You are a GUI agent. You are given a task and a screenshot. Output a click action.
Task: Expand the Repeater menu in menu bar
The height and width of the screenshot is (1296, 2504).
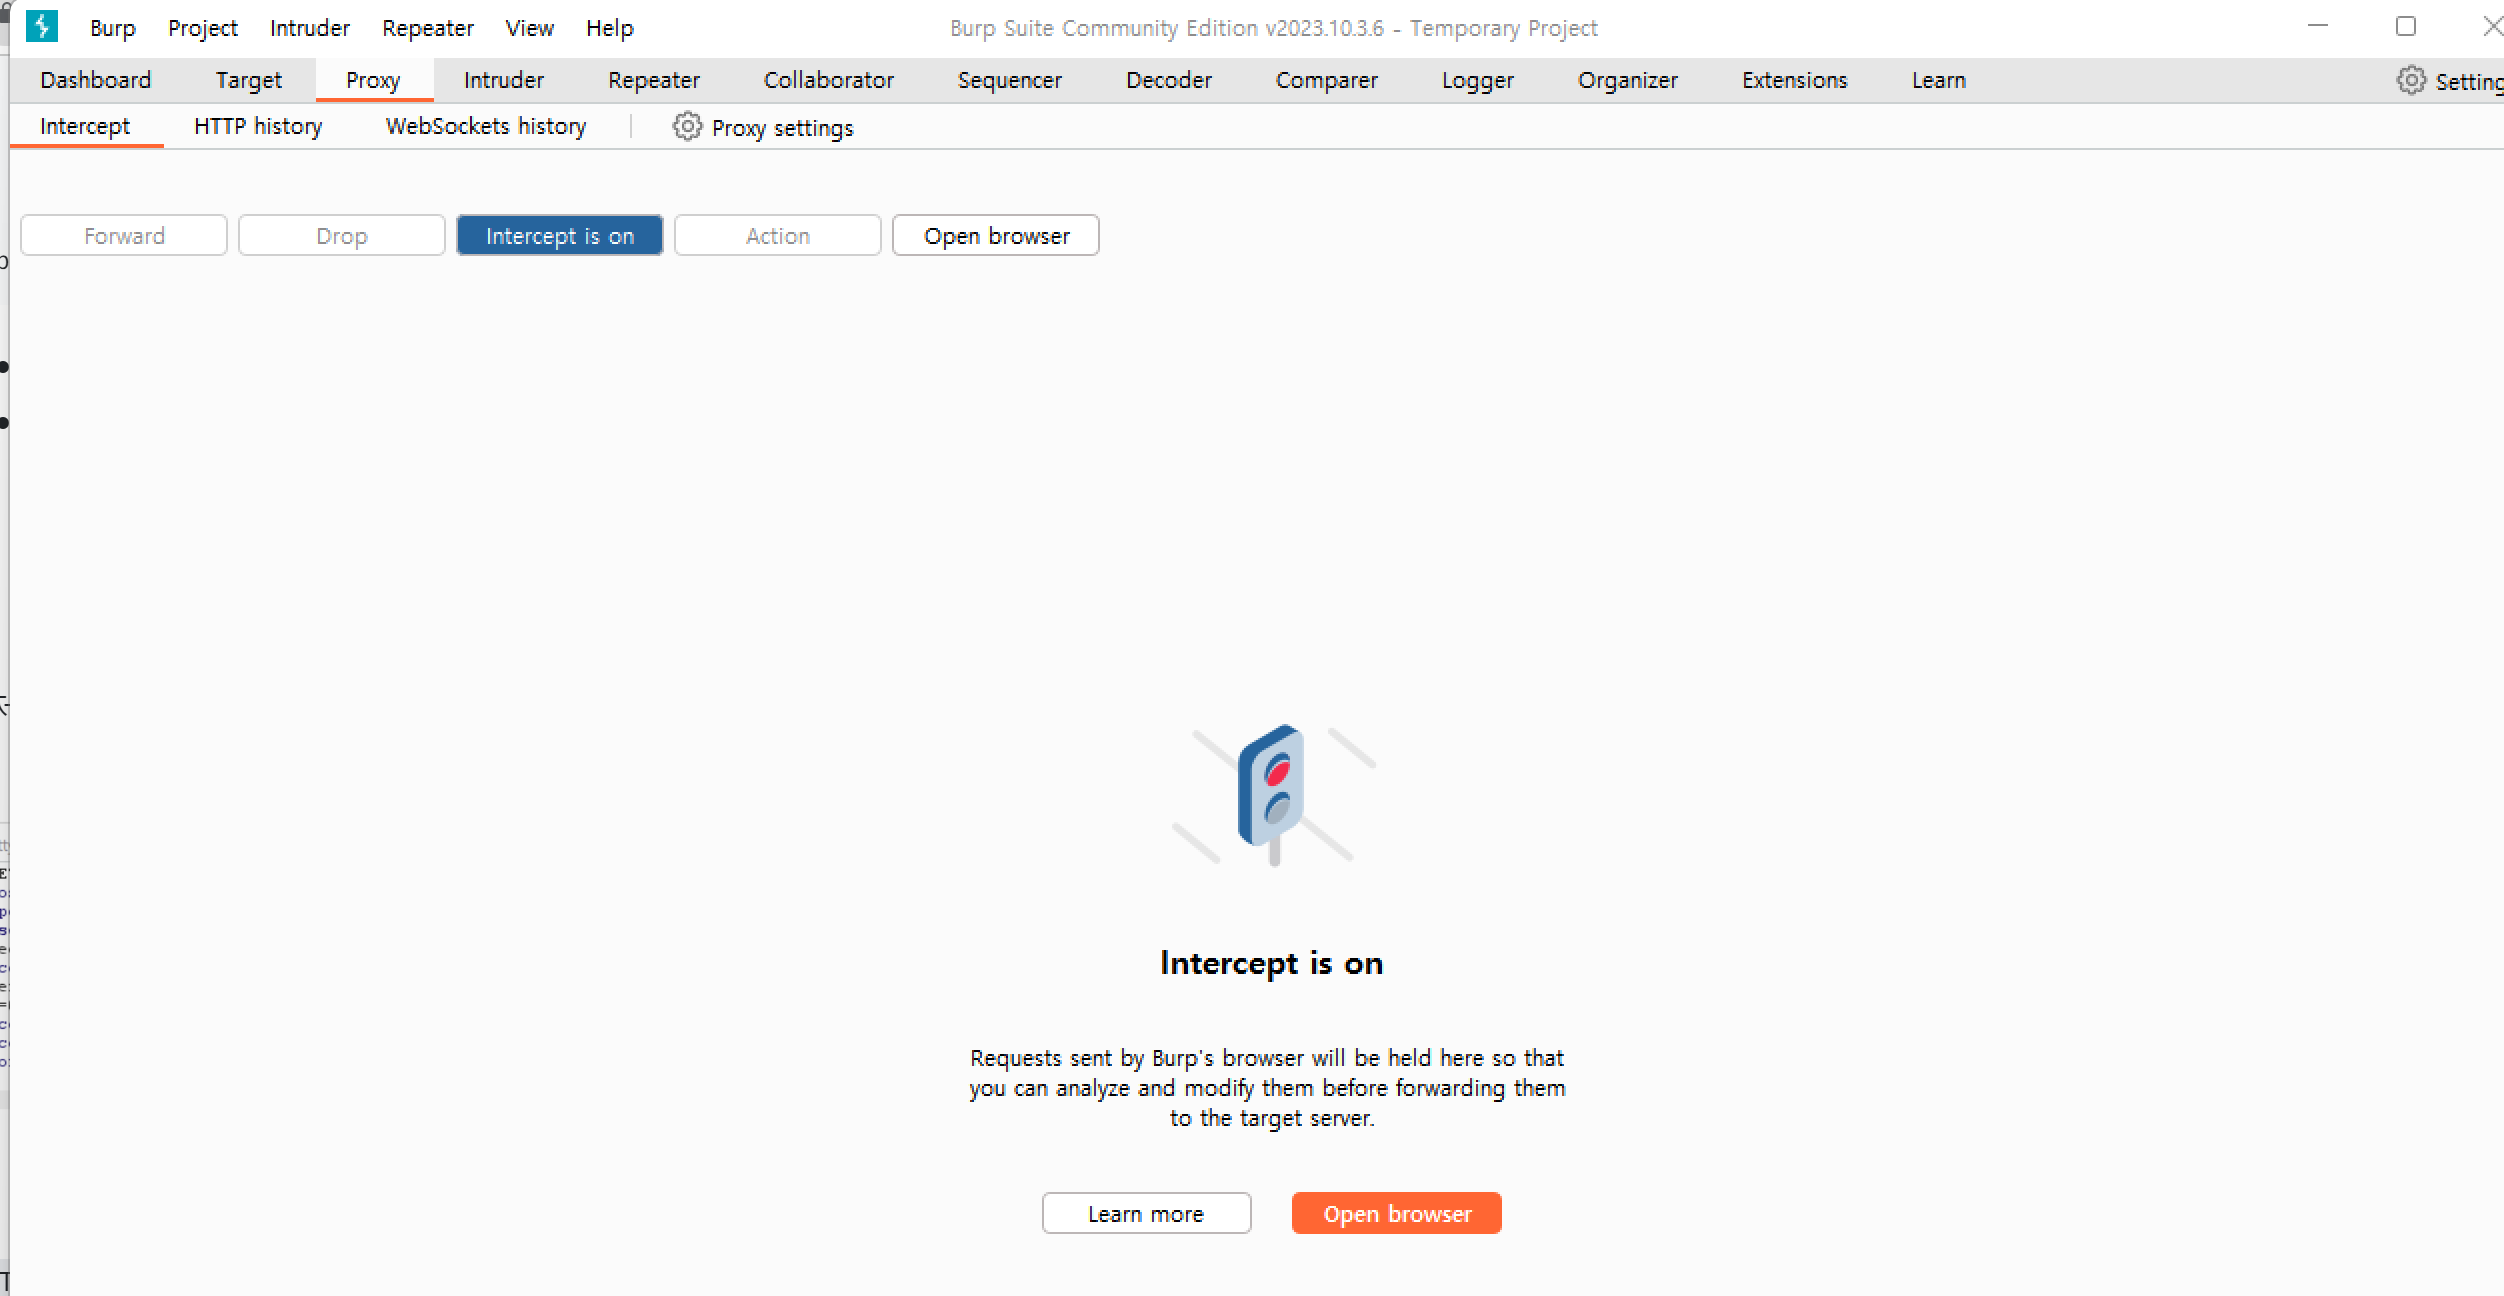point(427,28)
